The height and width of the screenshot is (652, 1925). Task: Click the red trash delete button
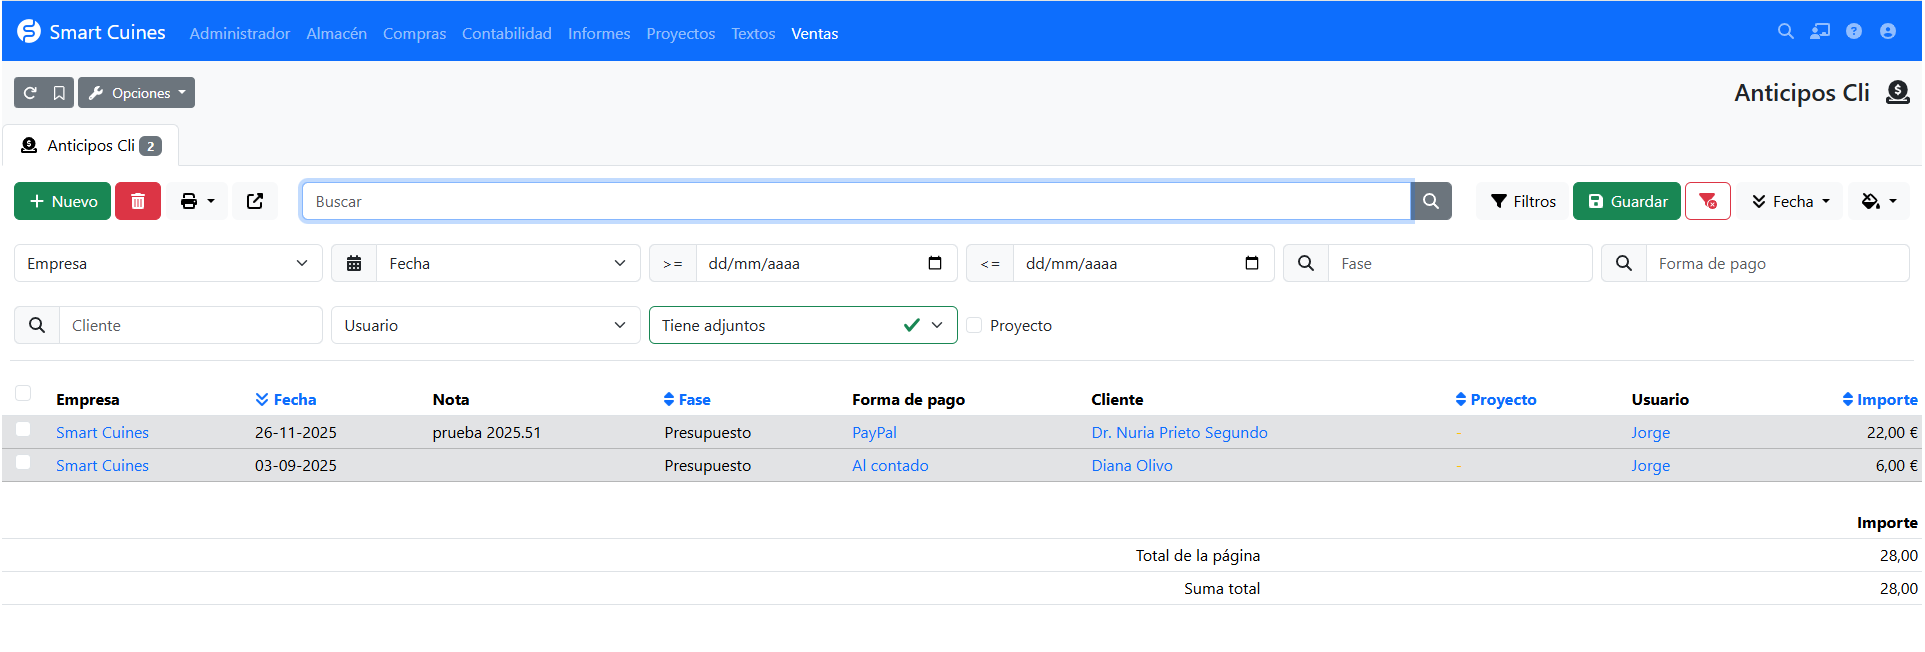(x=138, y=201)
